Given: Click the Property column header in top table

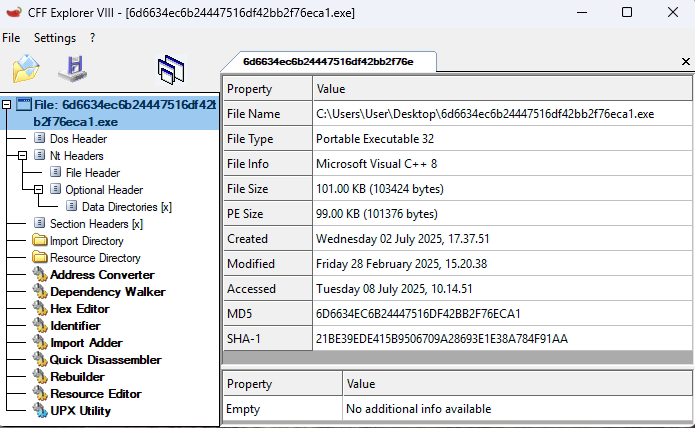Looking at the screenshot, I should click(267, 89).
